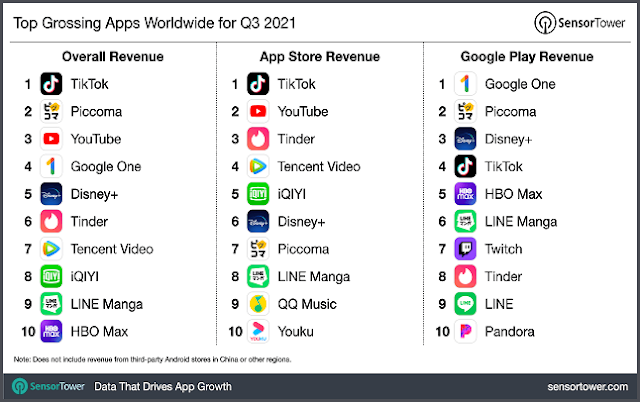Click the 'Pandora' app name
This screenshot has height=402, width=640.
[509, 332]
